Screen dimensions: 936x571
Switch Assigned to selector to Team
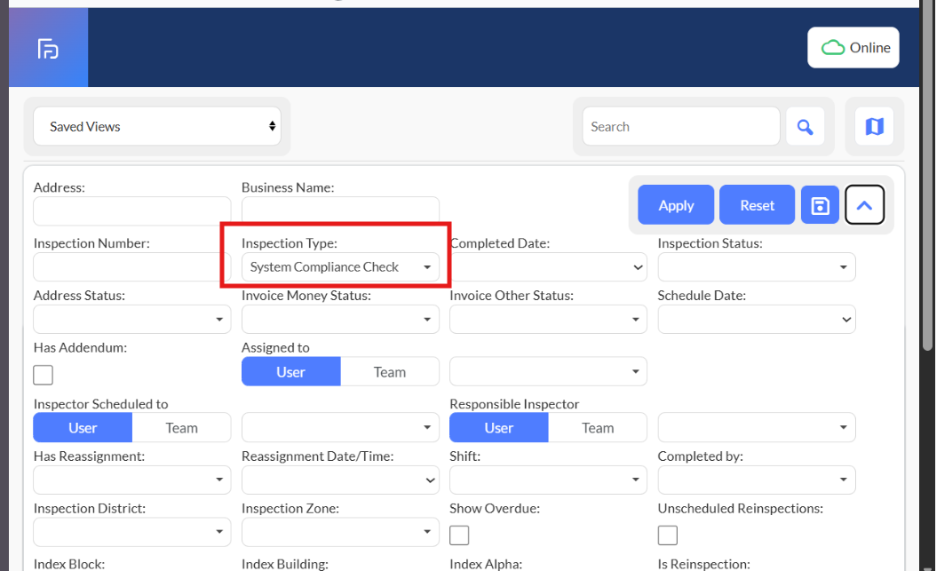click(x=389, y=372)
